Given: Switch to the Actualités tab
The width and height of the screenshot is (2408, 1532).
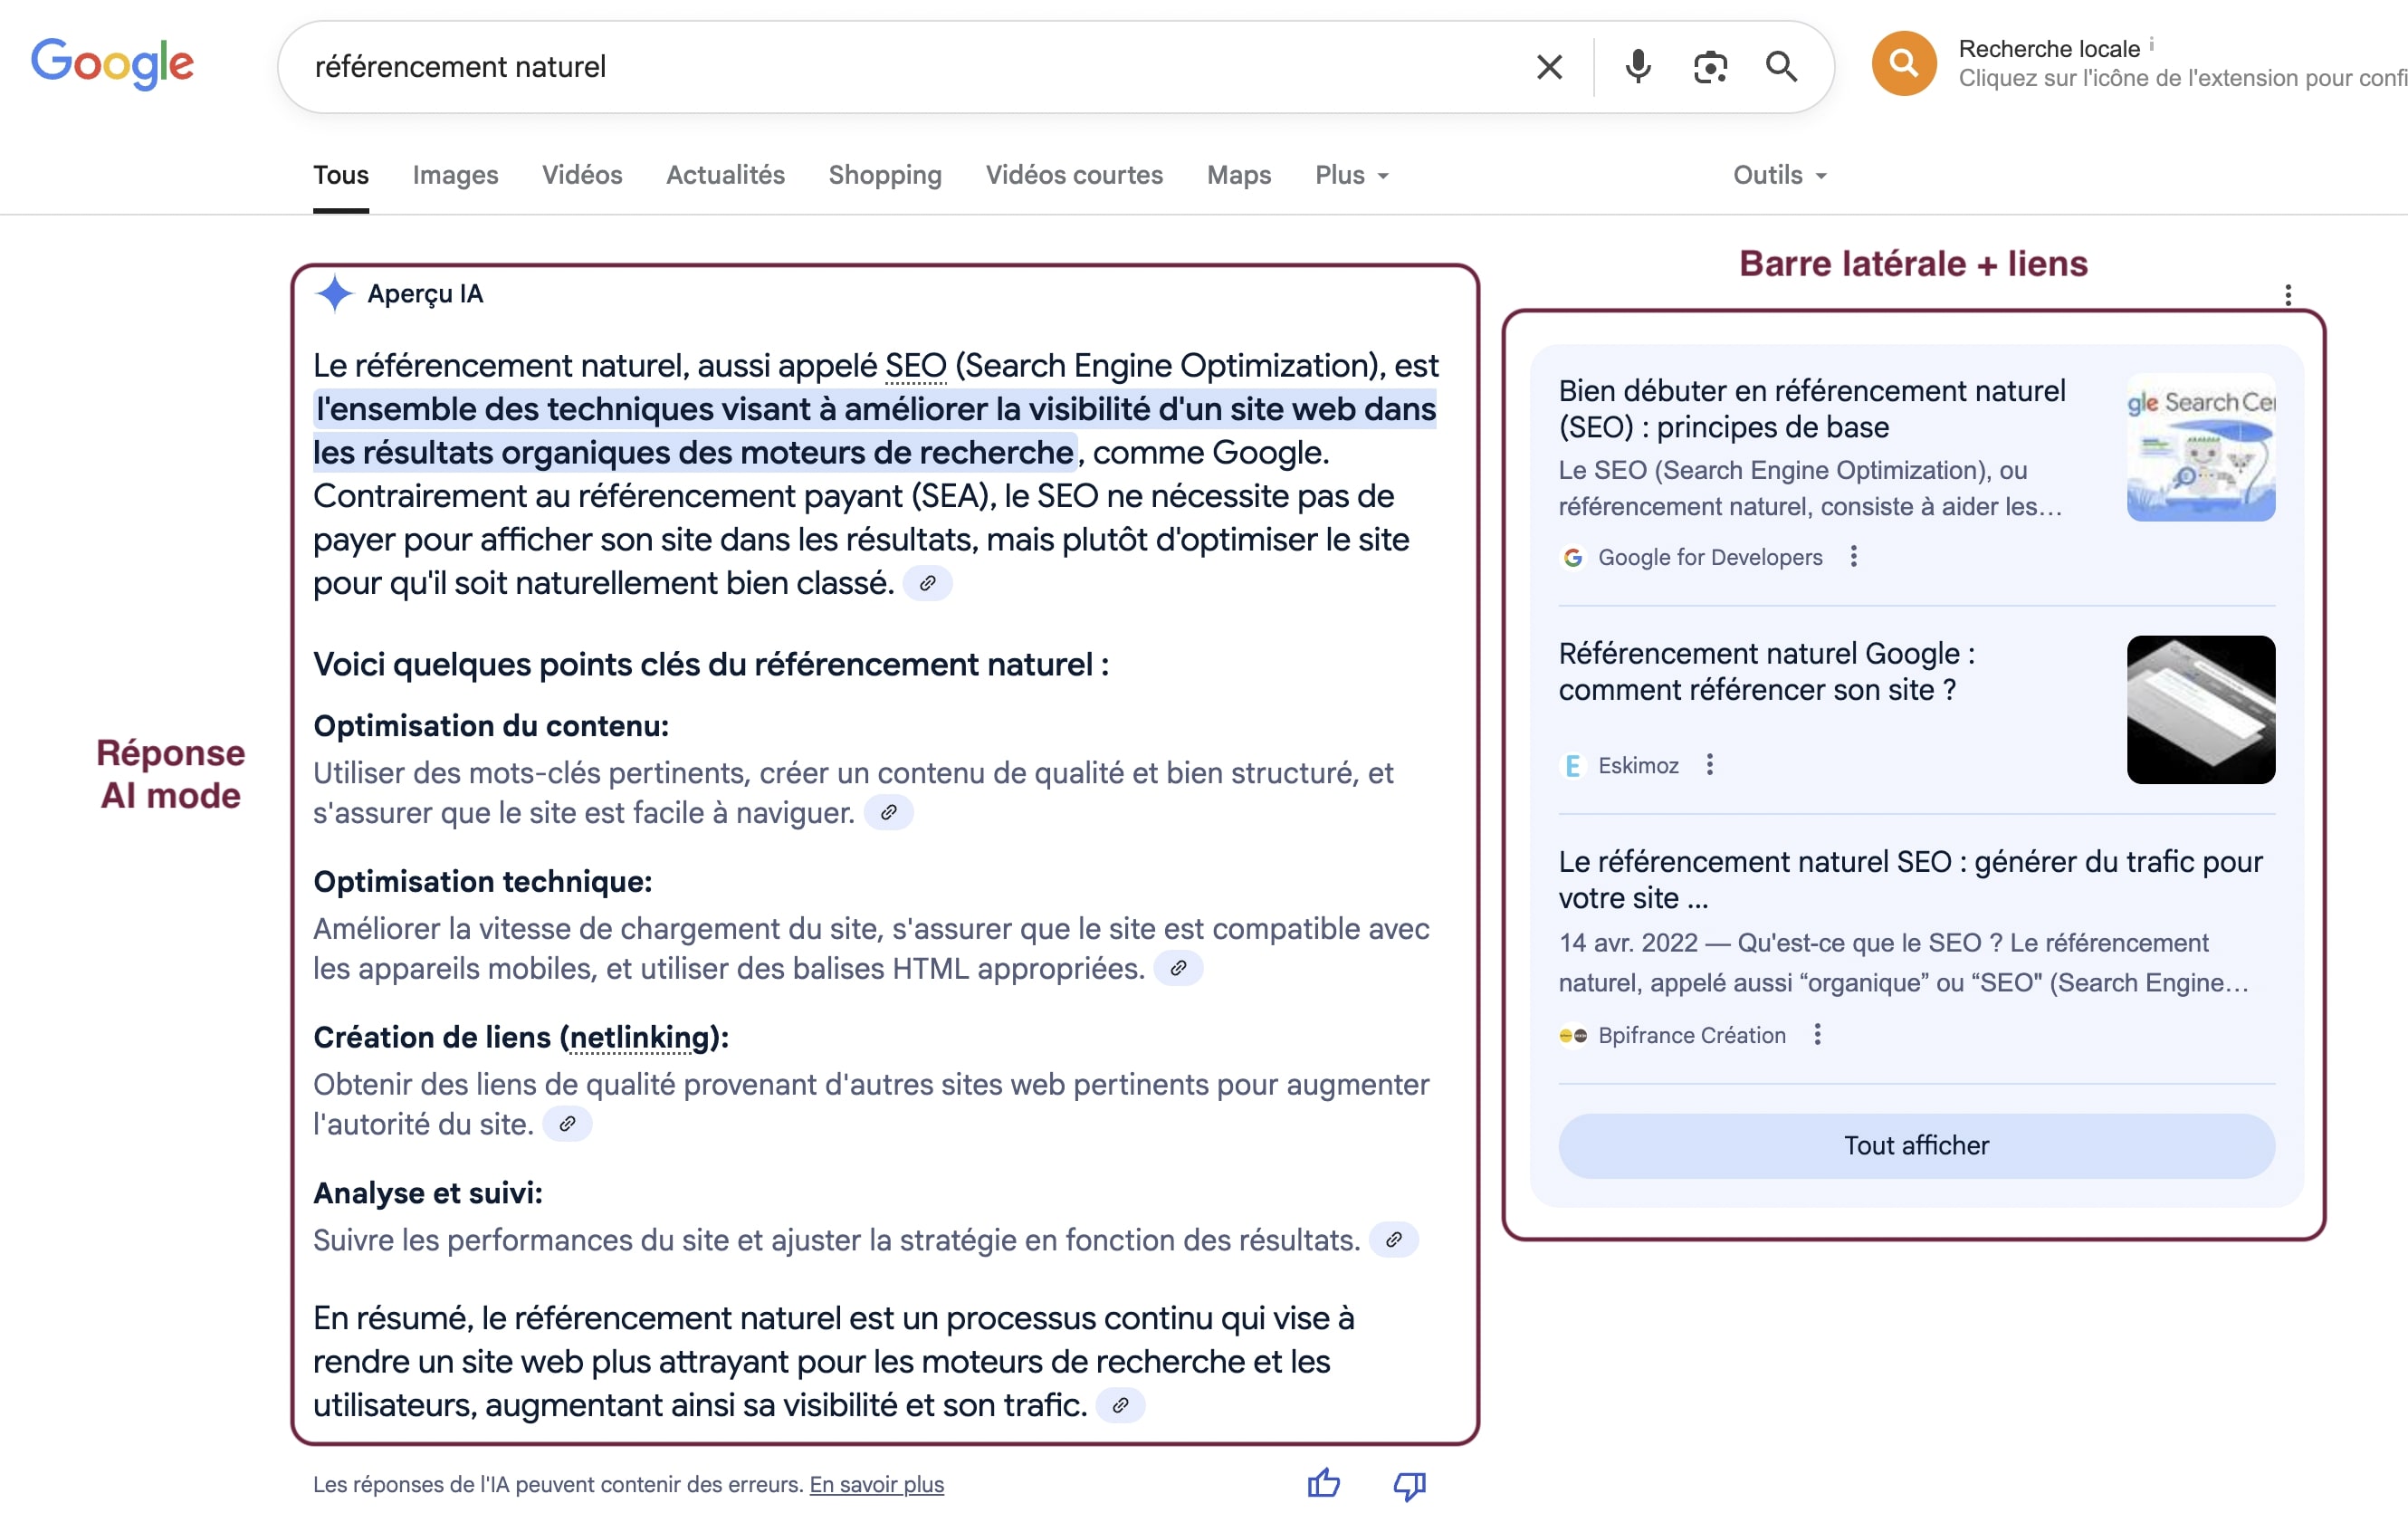Looking at the screenshot, I should [725, 175].
